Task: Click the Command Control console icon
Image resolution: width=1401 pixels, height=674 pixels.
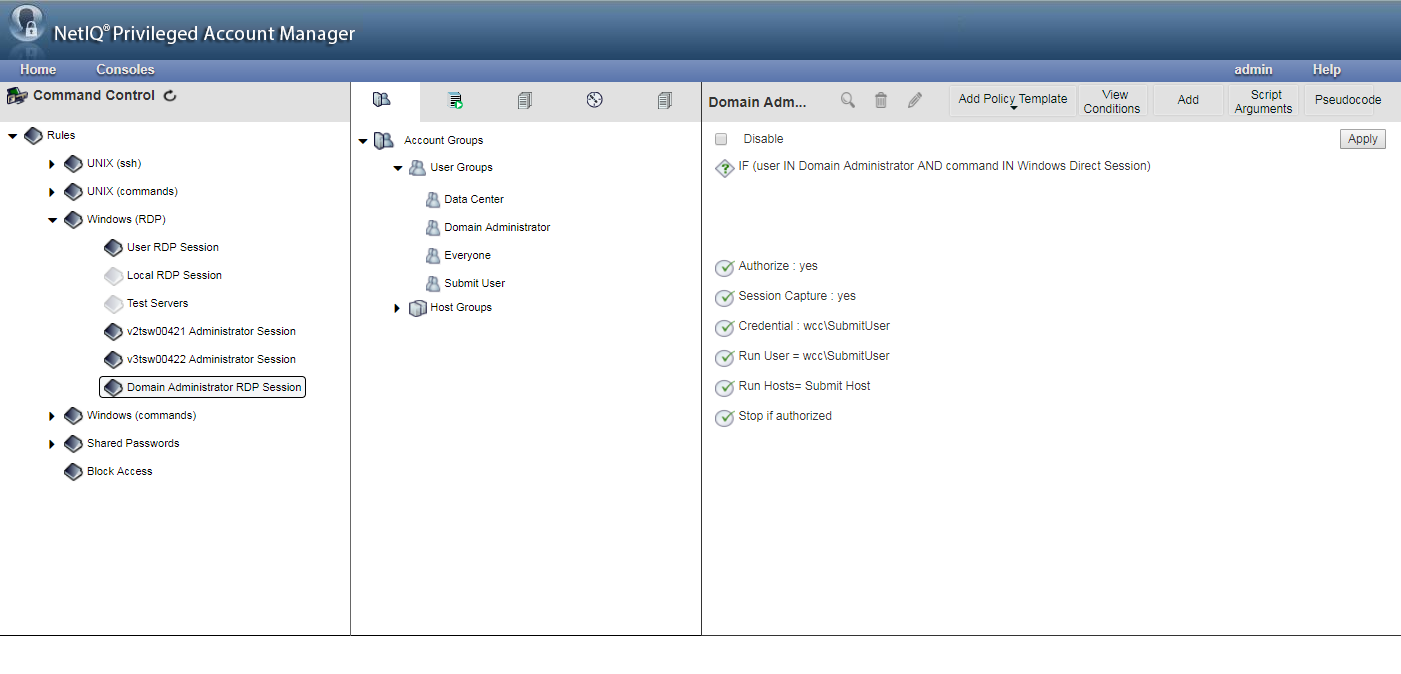Action: click(16, 96)
